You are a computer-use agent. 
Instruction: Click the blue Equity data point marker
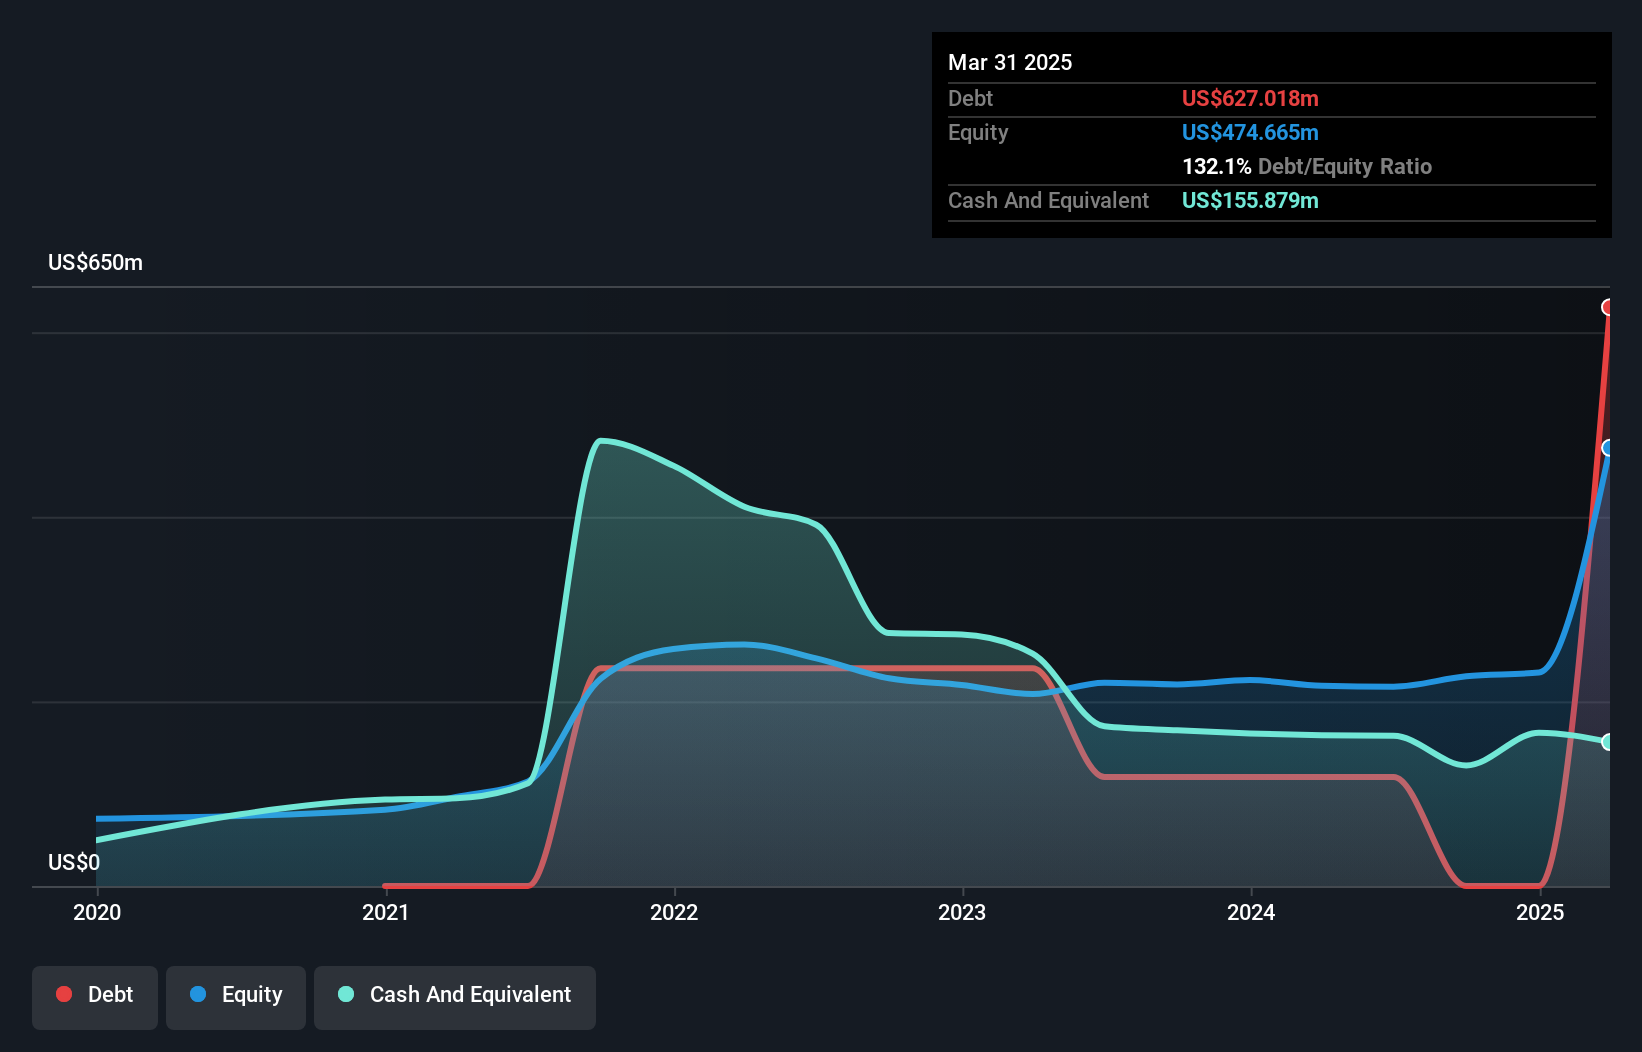pyautogui.click(x=1608, y=448)
